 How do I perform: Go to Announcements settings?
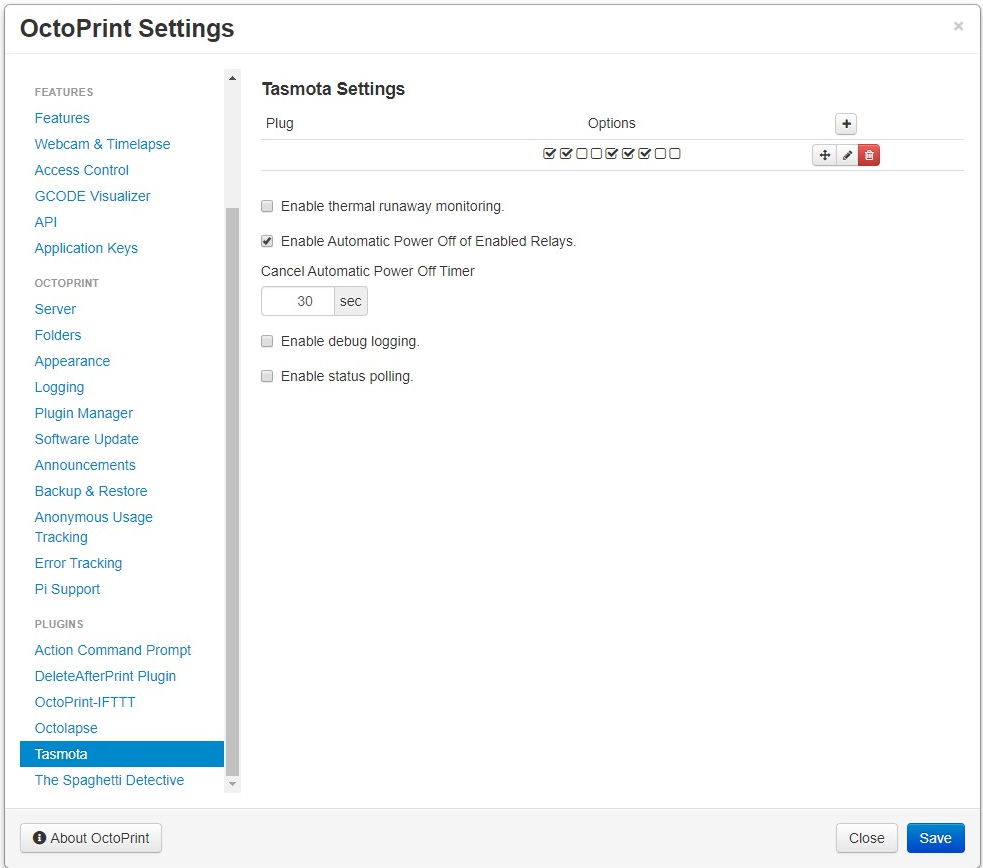pyautogui.click(x=85, y=466)
